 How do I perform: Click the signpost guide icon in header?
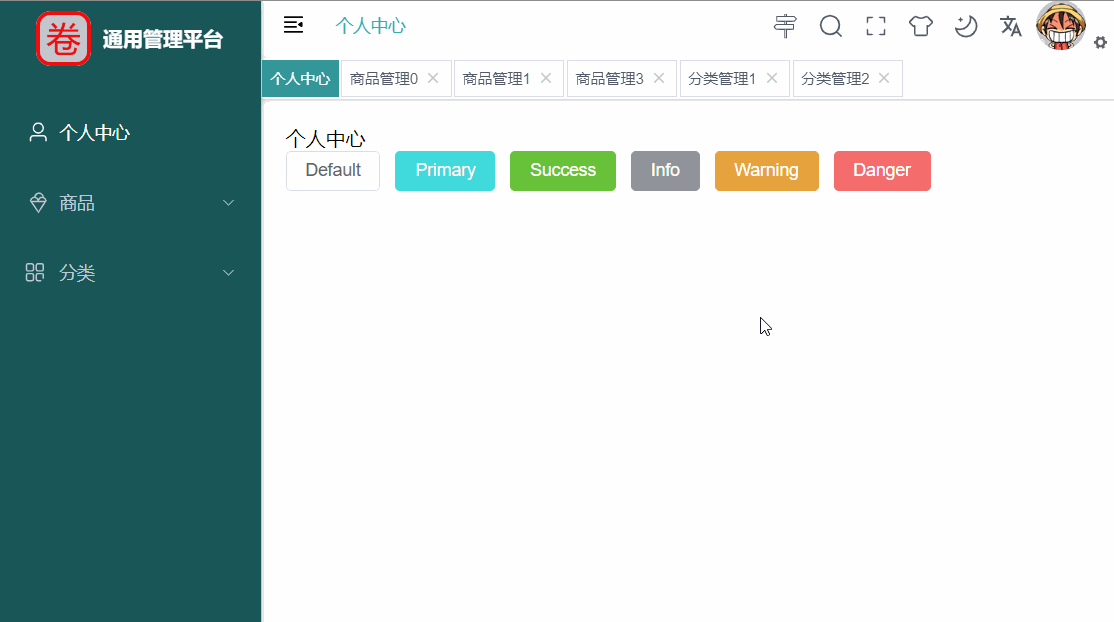785,26
